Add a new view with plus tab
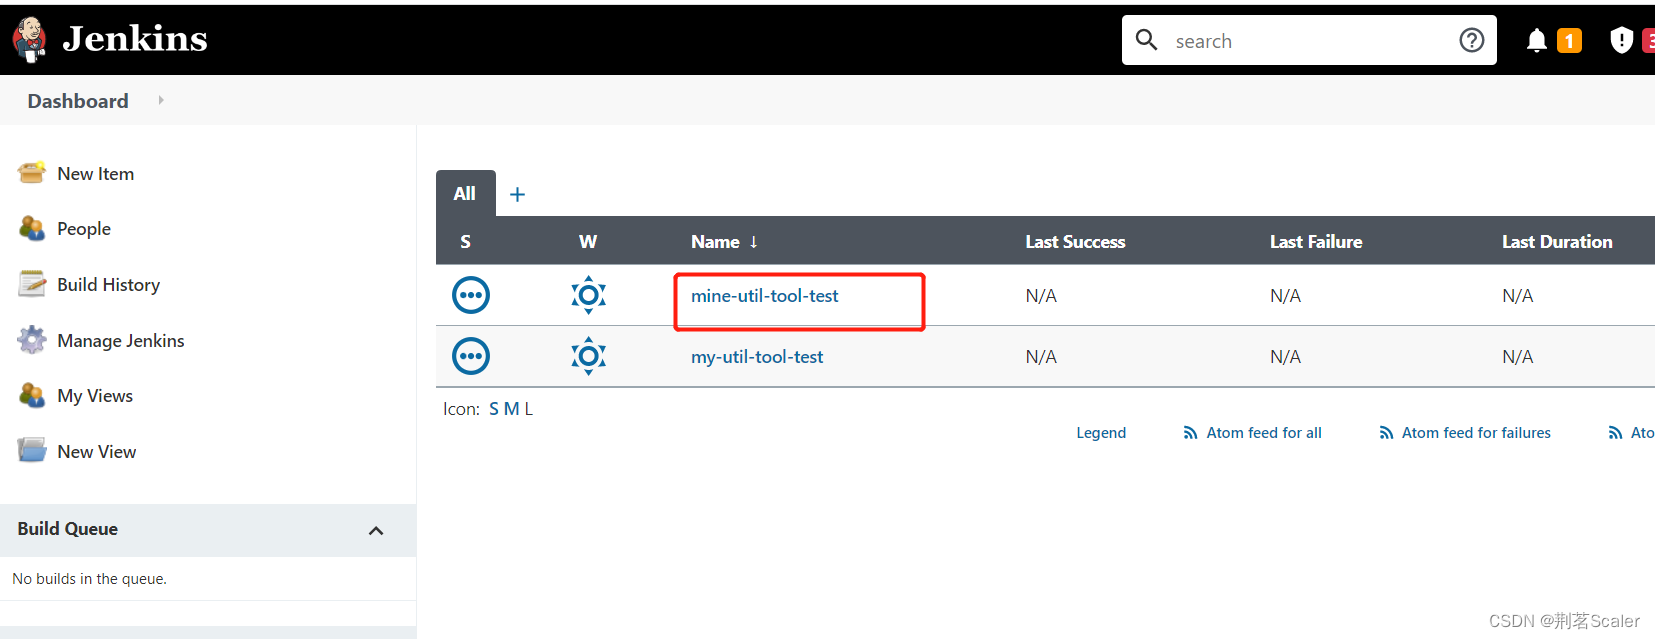1655x639 pixels. pos(517,195)
